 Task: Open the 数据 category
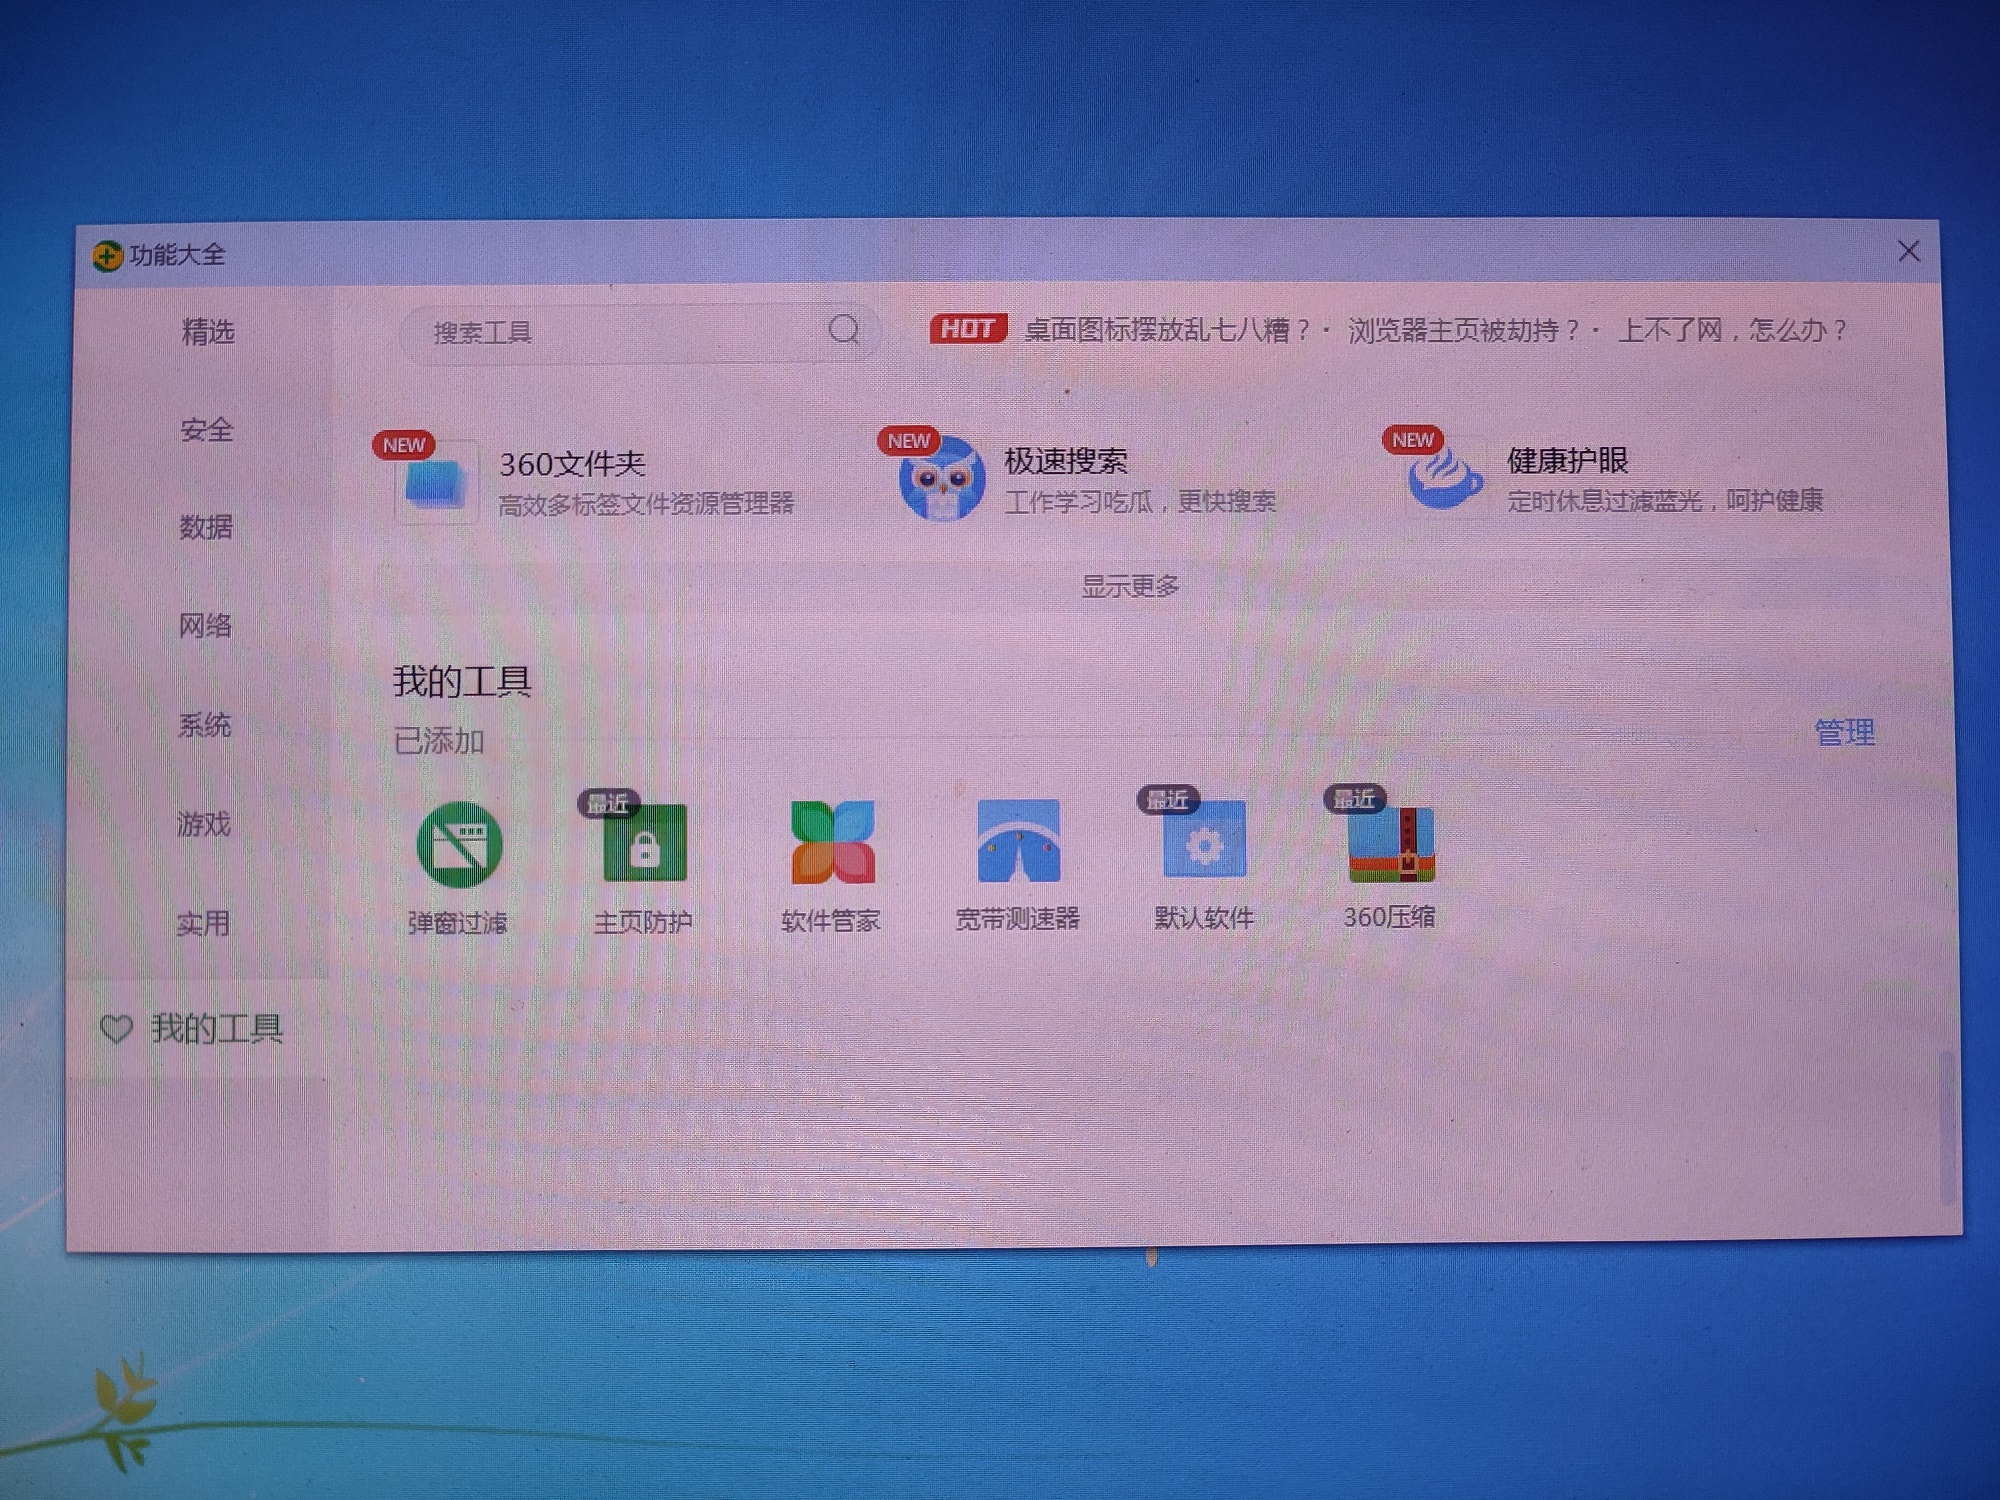point(206,526)
